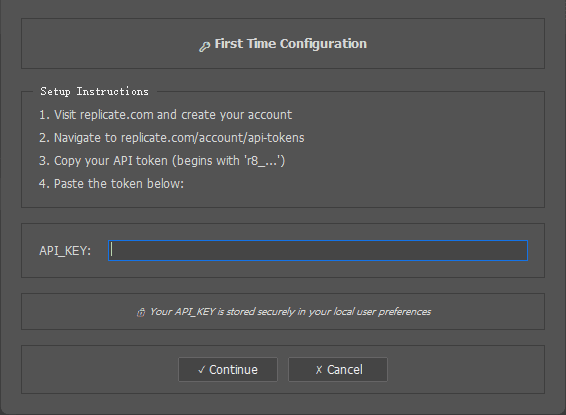
Task: Click the X icon on the Cancel button
Action: point(319,370)
